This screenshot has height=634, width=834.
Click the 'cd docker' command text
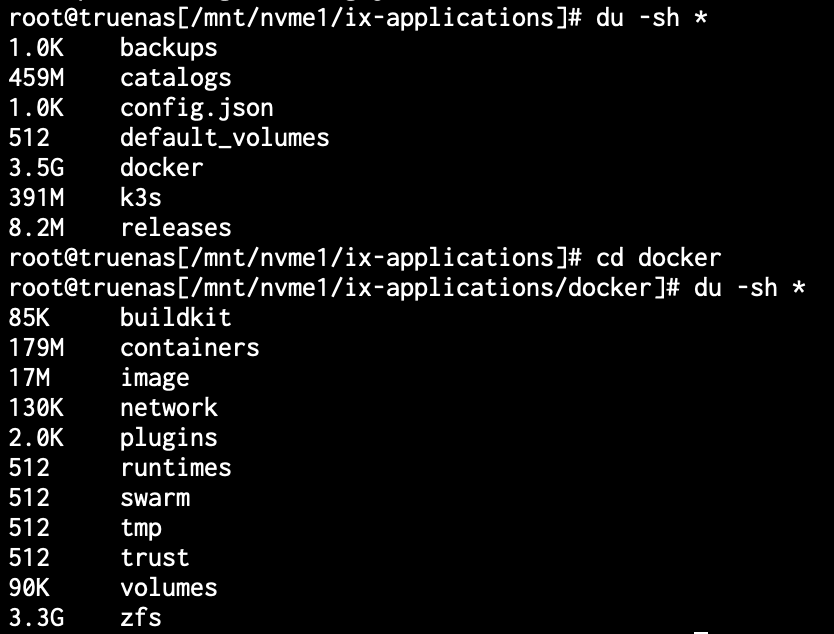658,257
